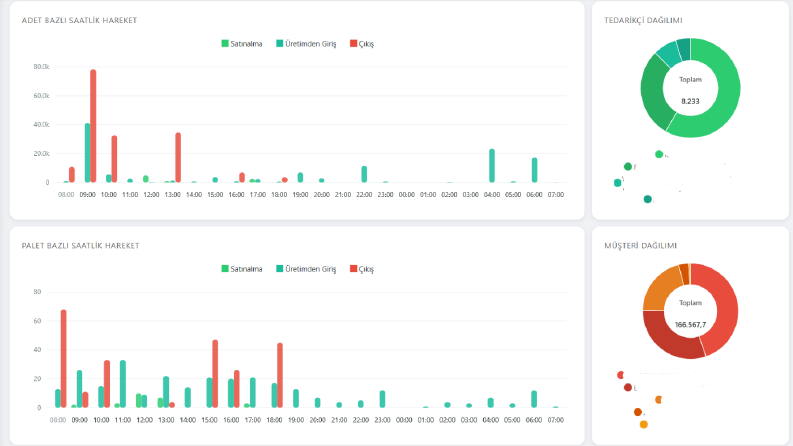Click the dark red Müşteri donut segment

tap(668, 339)
